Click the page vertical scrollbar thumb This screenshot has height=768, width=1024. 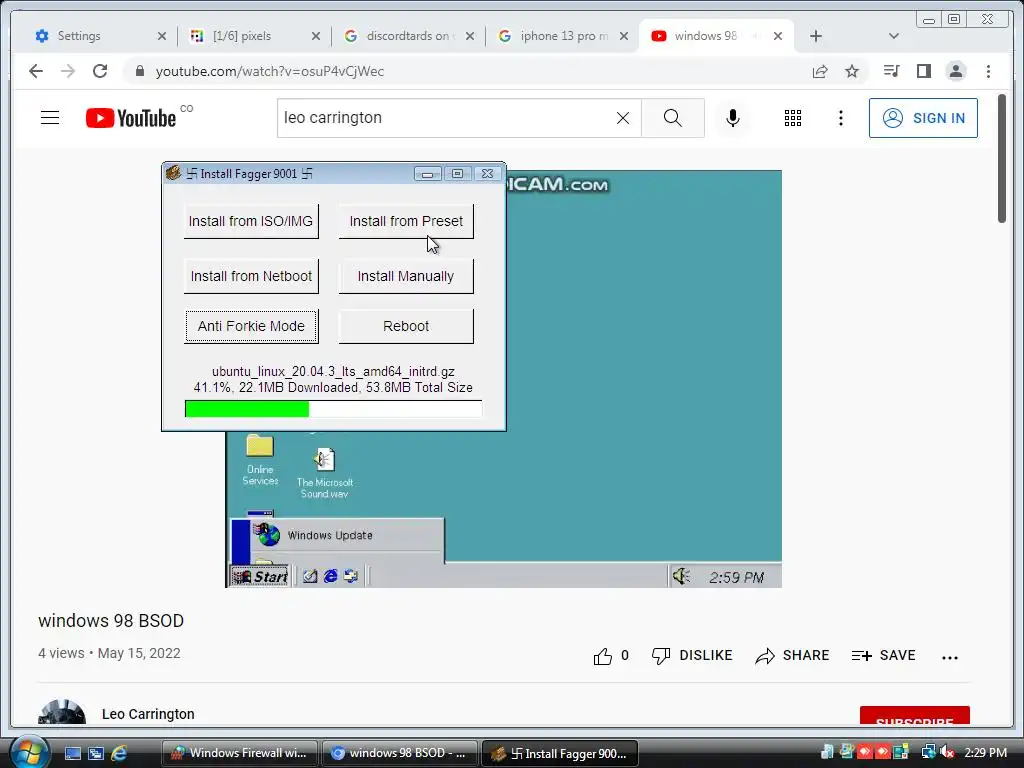(x=1002, y=159)
